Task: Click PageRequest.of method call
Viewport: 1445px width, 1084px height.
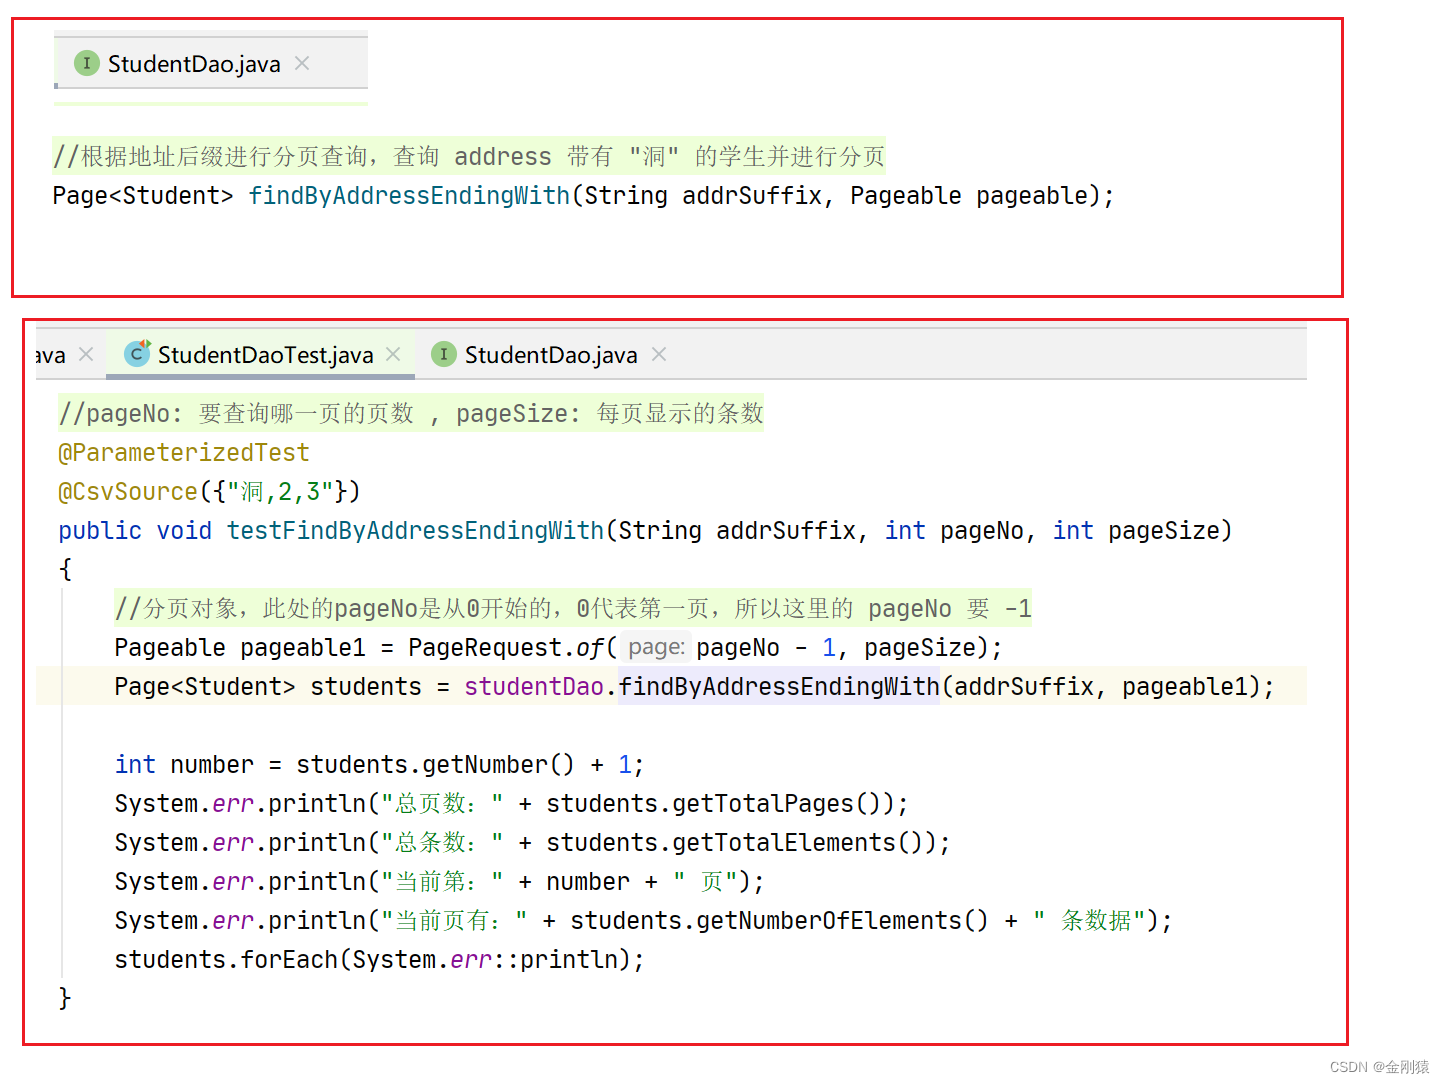Action: (506, 648)
